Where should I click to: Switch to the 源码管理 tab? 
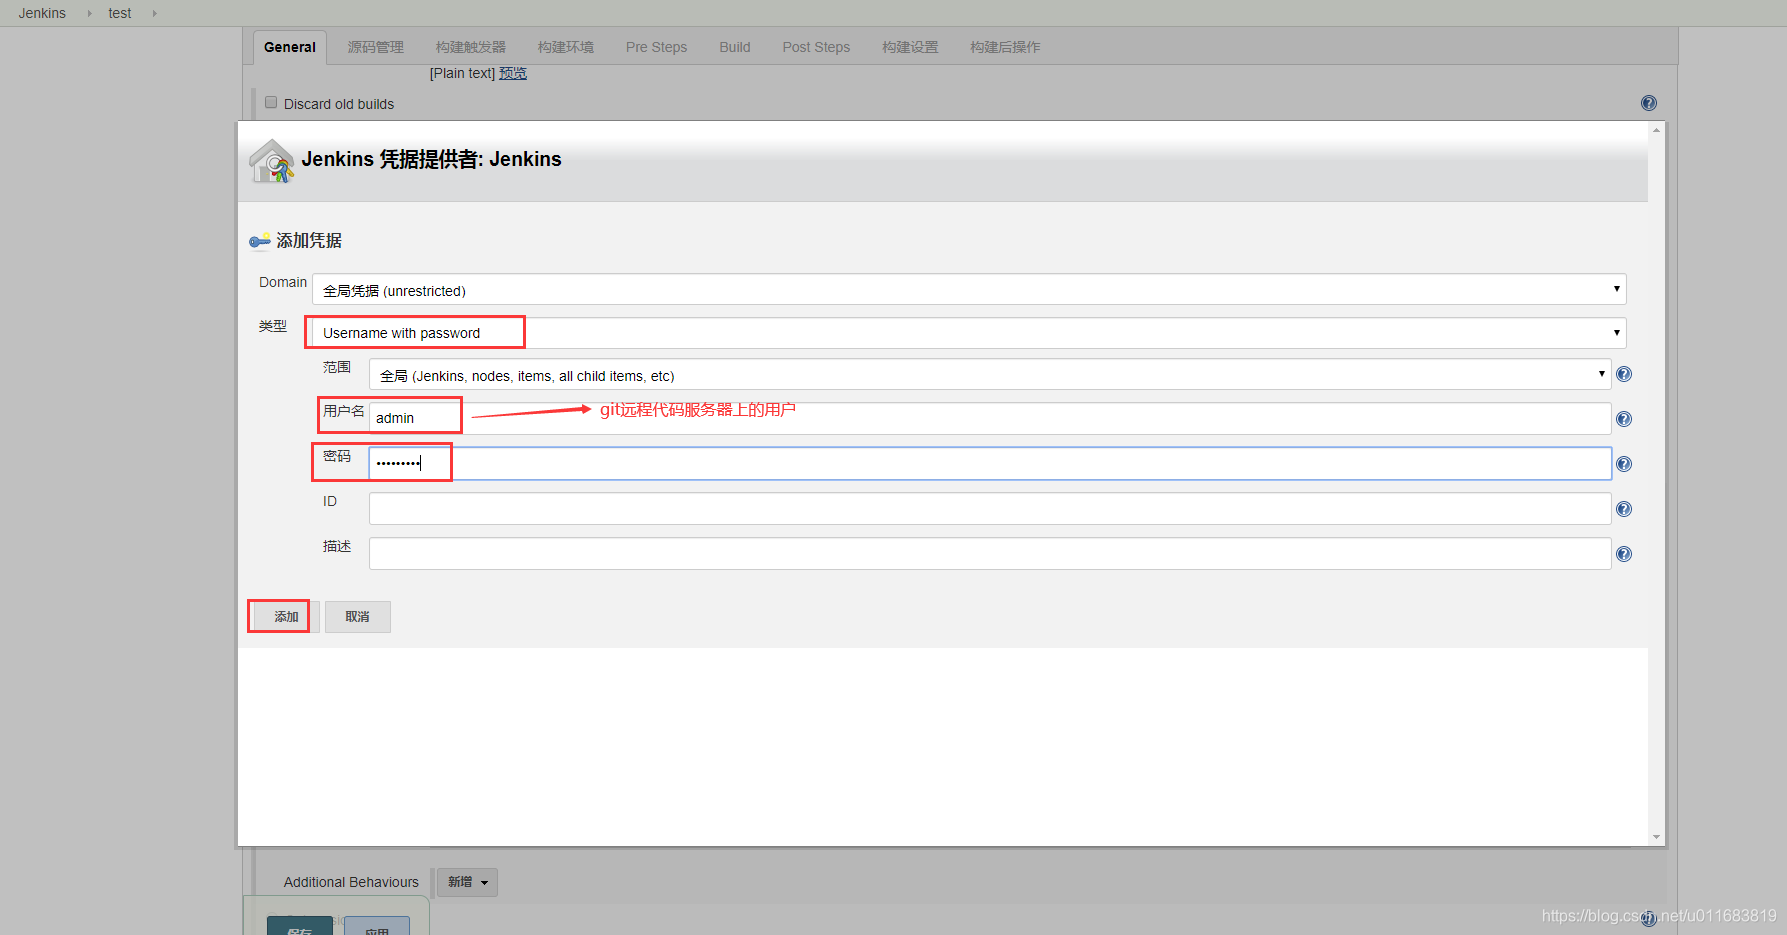point(376,47)
